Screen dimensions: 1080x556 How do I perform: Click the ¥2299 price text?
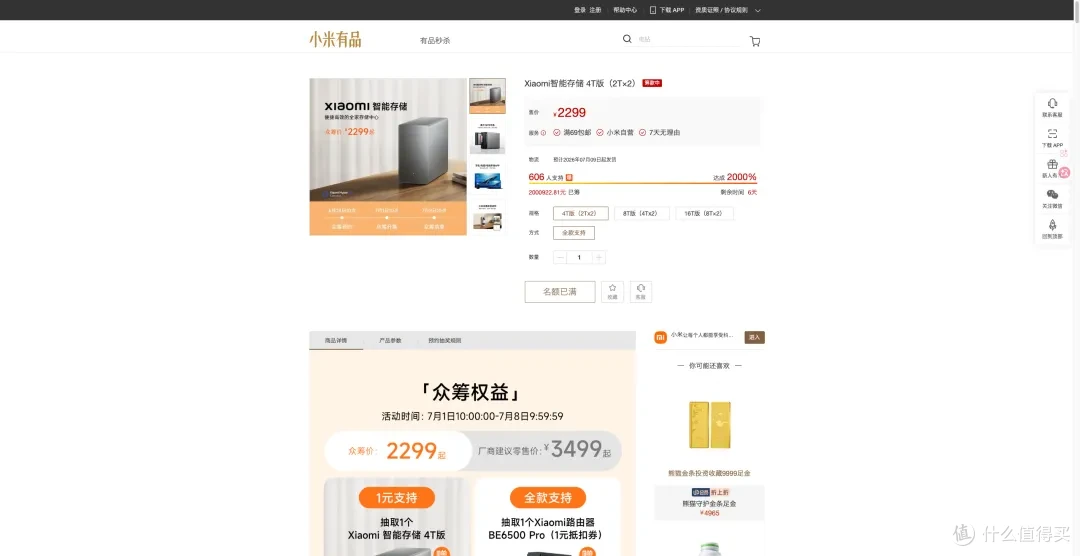[x=570, y=112]
